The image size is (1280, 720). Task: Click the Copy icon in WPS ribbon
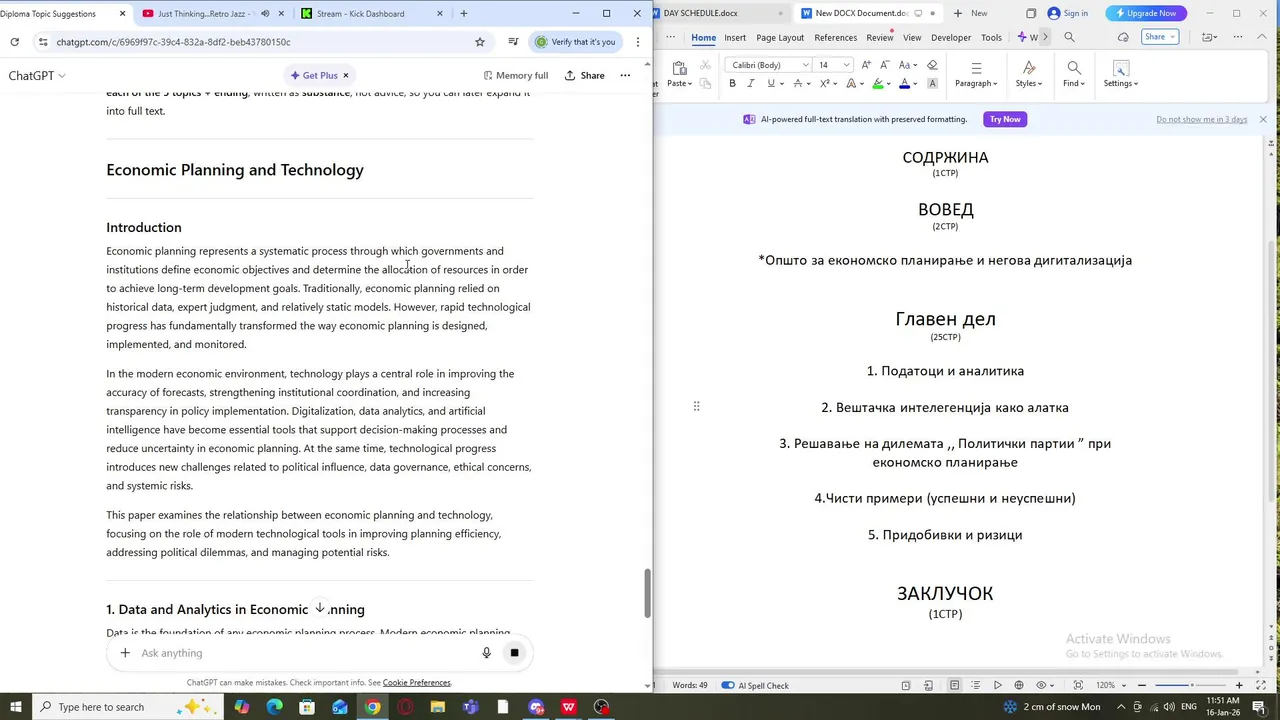(705, 84)
